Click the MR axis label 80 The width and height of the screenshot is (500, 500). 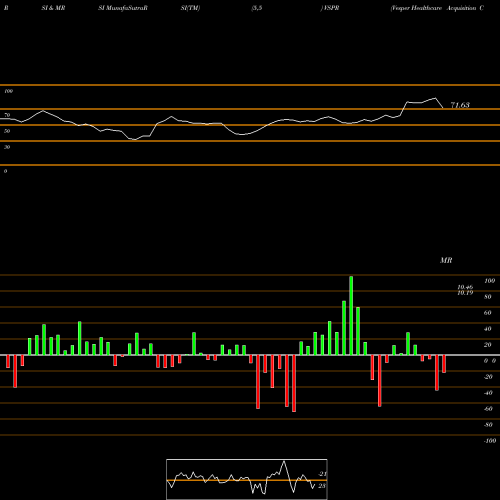488,297
